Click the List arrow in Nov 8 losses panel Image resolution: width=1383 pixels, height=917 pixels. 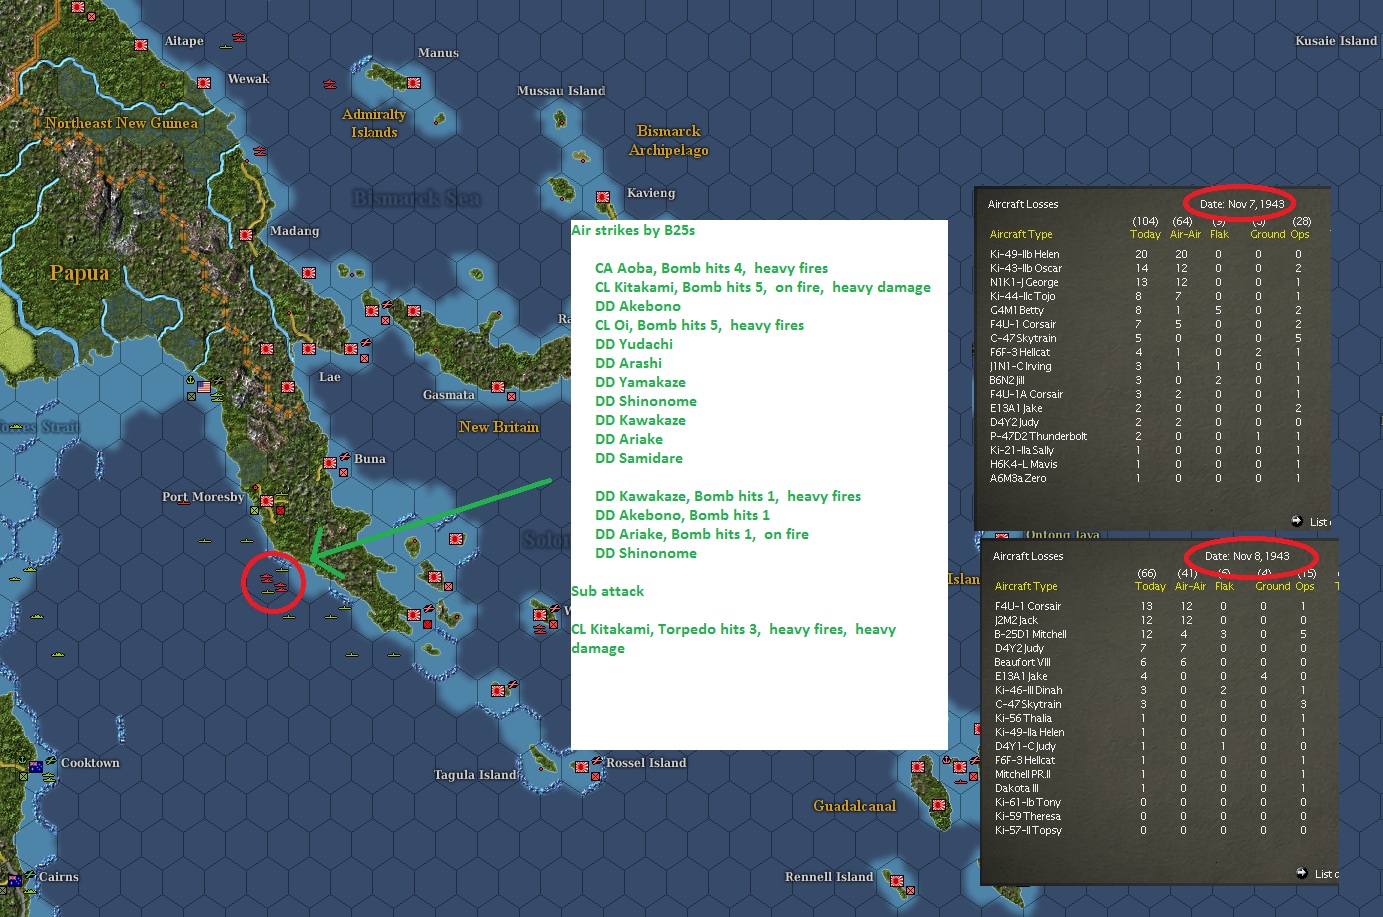click(x=1301, y=873)
